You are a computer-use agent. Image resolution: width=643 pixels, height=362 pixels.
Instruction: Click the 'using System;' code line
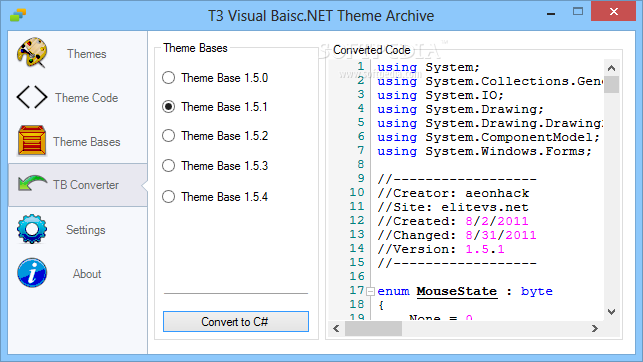[x=428, y=67]
